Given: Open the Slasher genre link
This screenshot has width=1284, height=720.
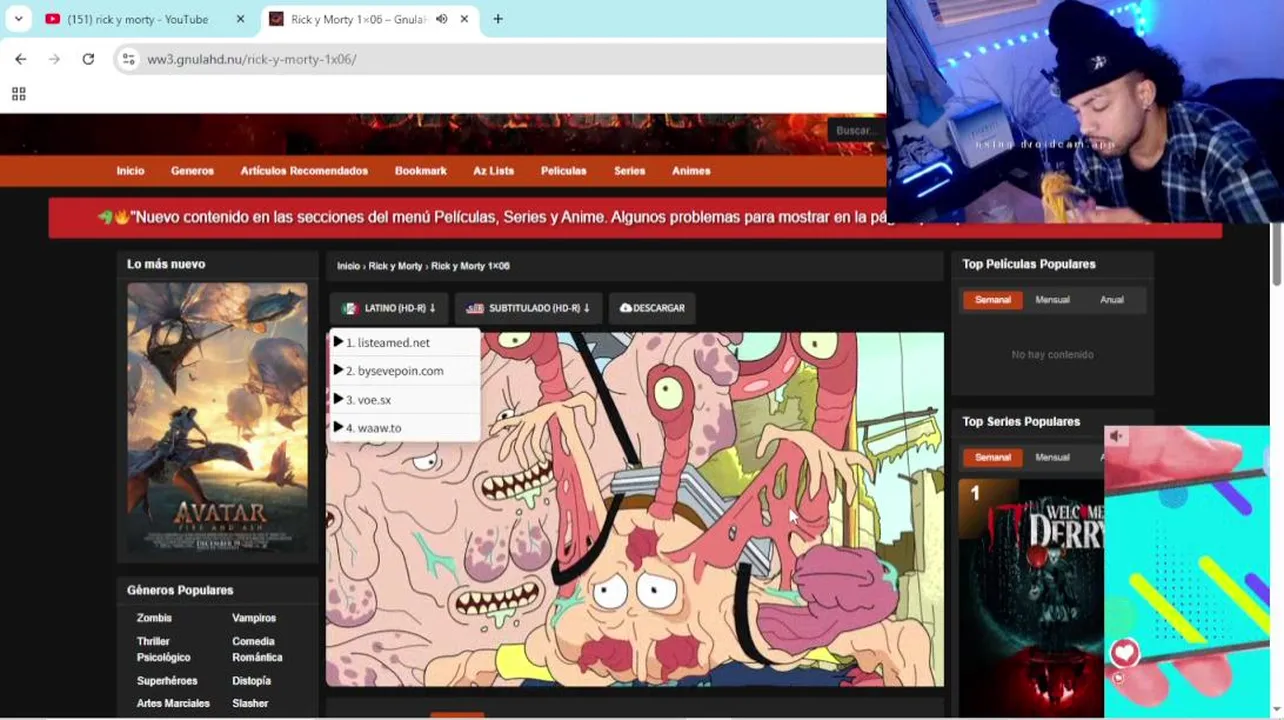Looking at the screenshot, I should (250, 704).
